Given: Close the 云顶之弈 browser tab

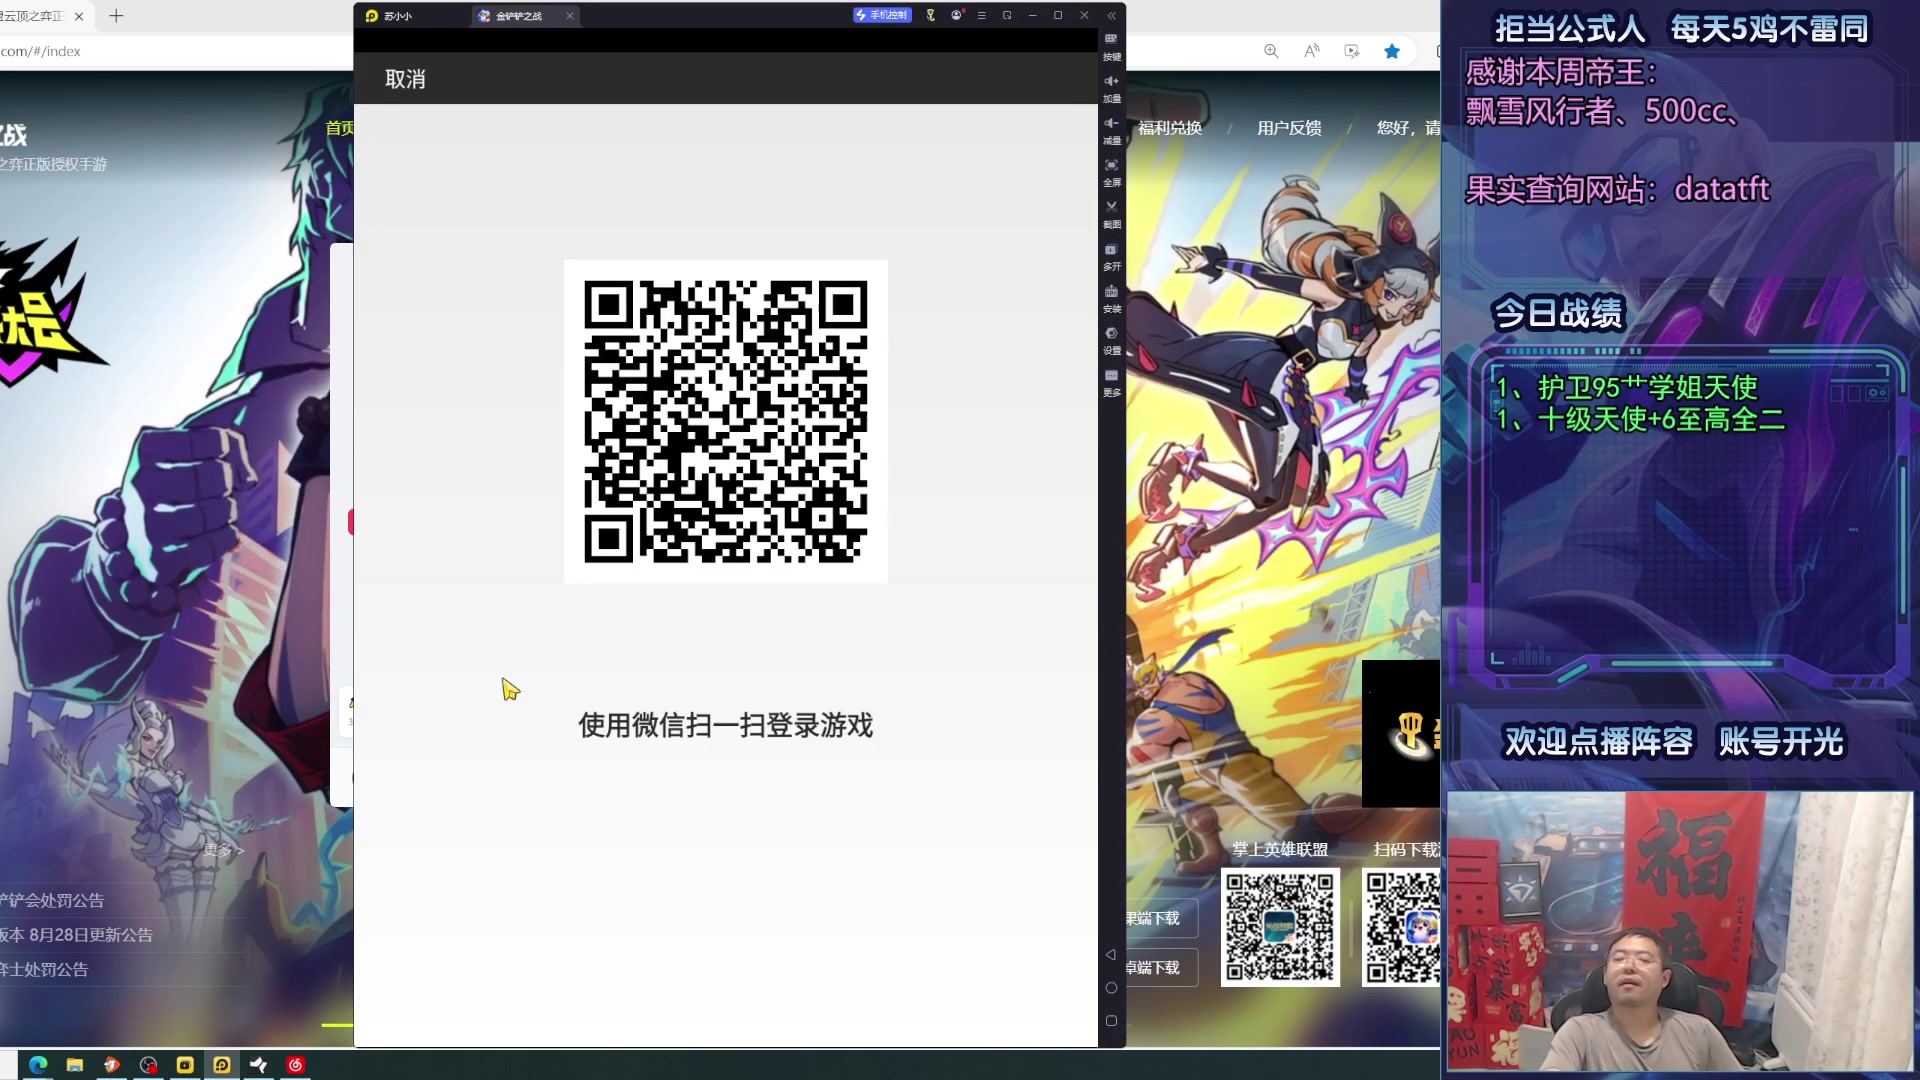Looking at the screenshot, I should click(79, 16).
